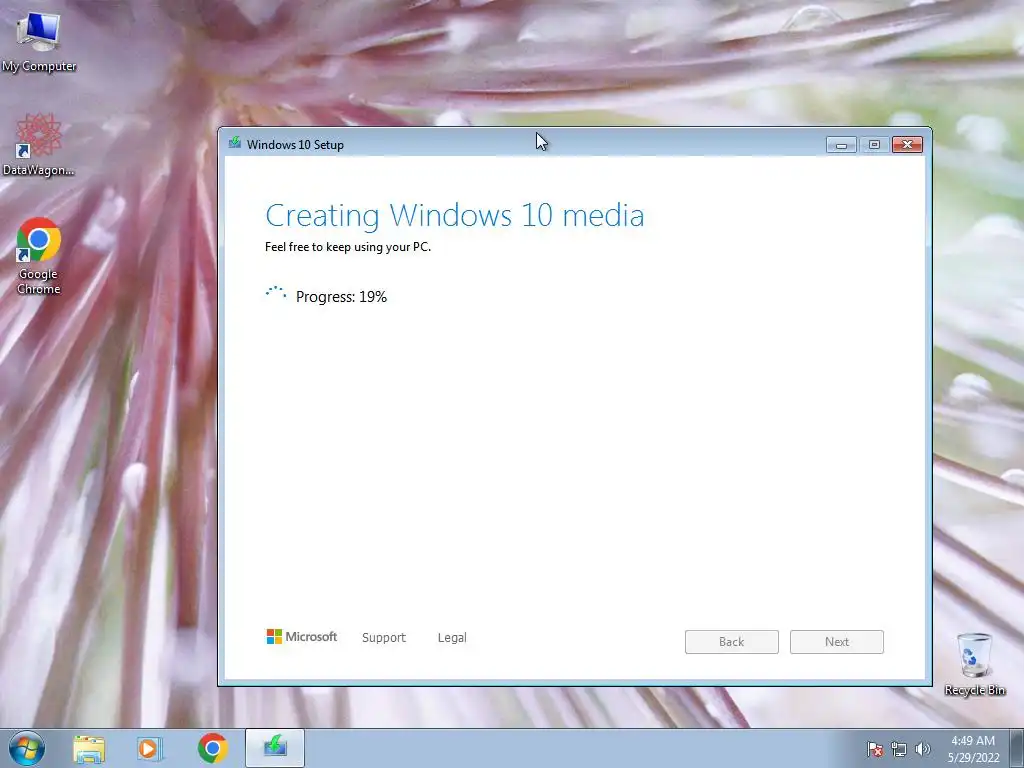
Task: Click the 'Progress: 19%' text
Action: [342, 296]
